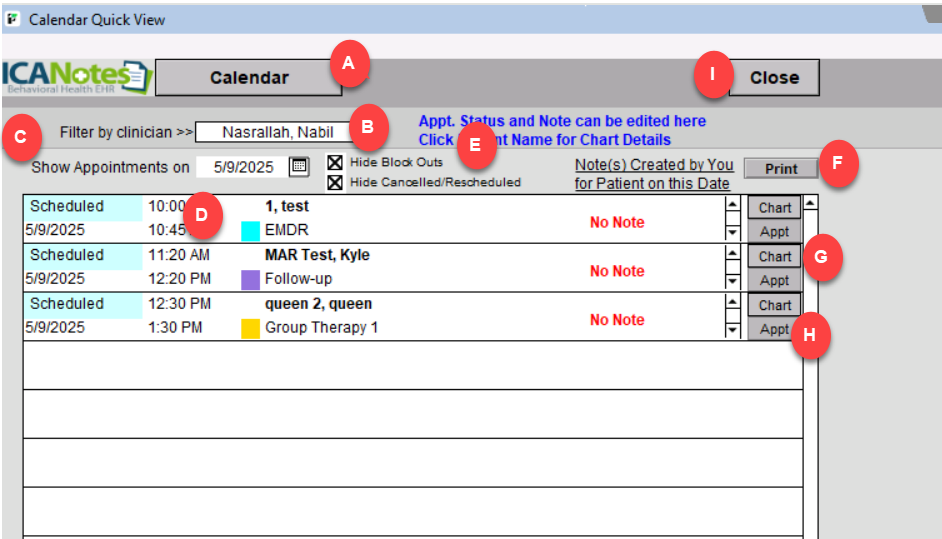942x539 pixels.
Task: Click the Calendar button
Action: coord(249,78)
